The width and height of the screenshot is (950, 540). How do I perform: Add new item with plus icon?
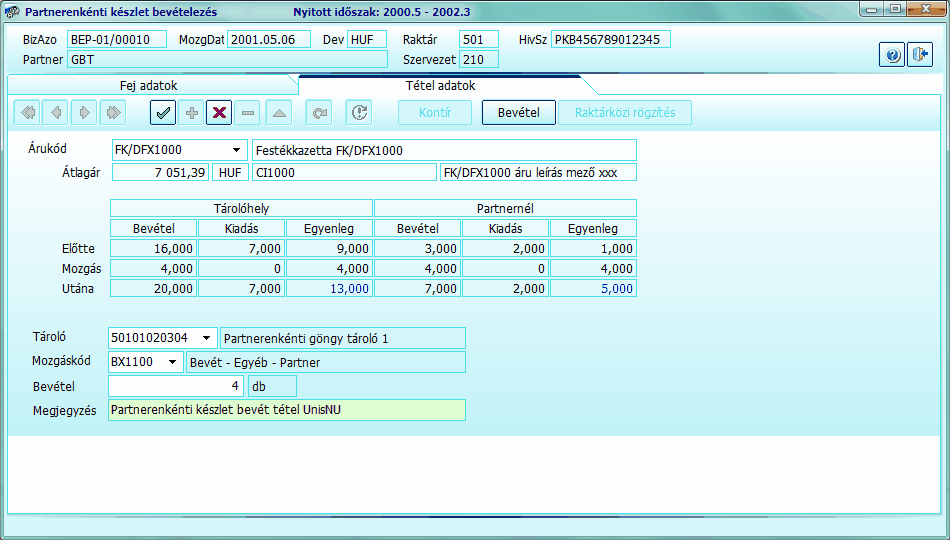point(191,113)
